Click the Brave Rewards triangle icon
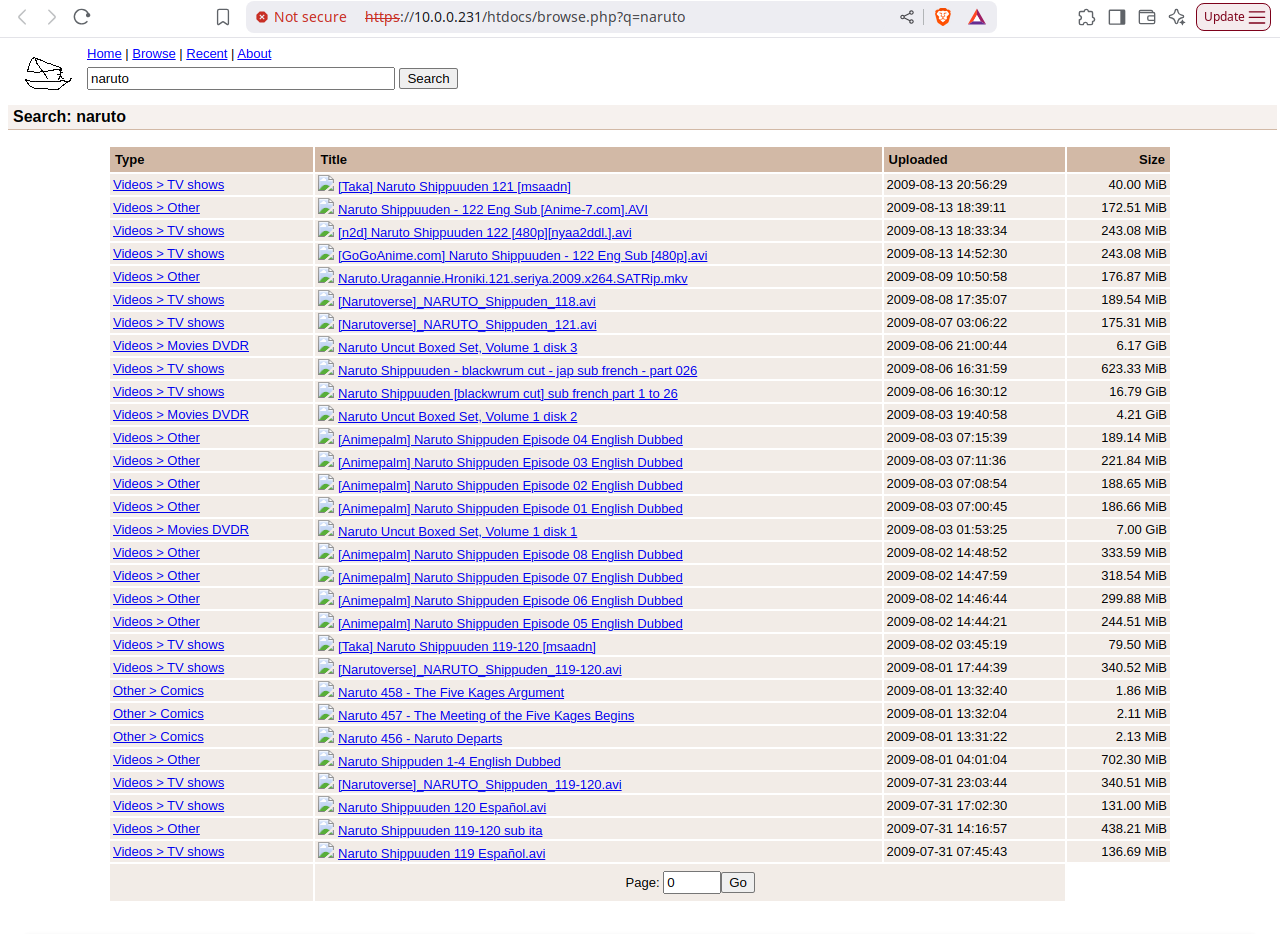The height and width of the screenshot is (934, 1280). (x=976, y=17)
